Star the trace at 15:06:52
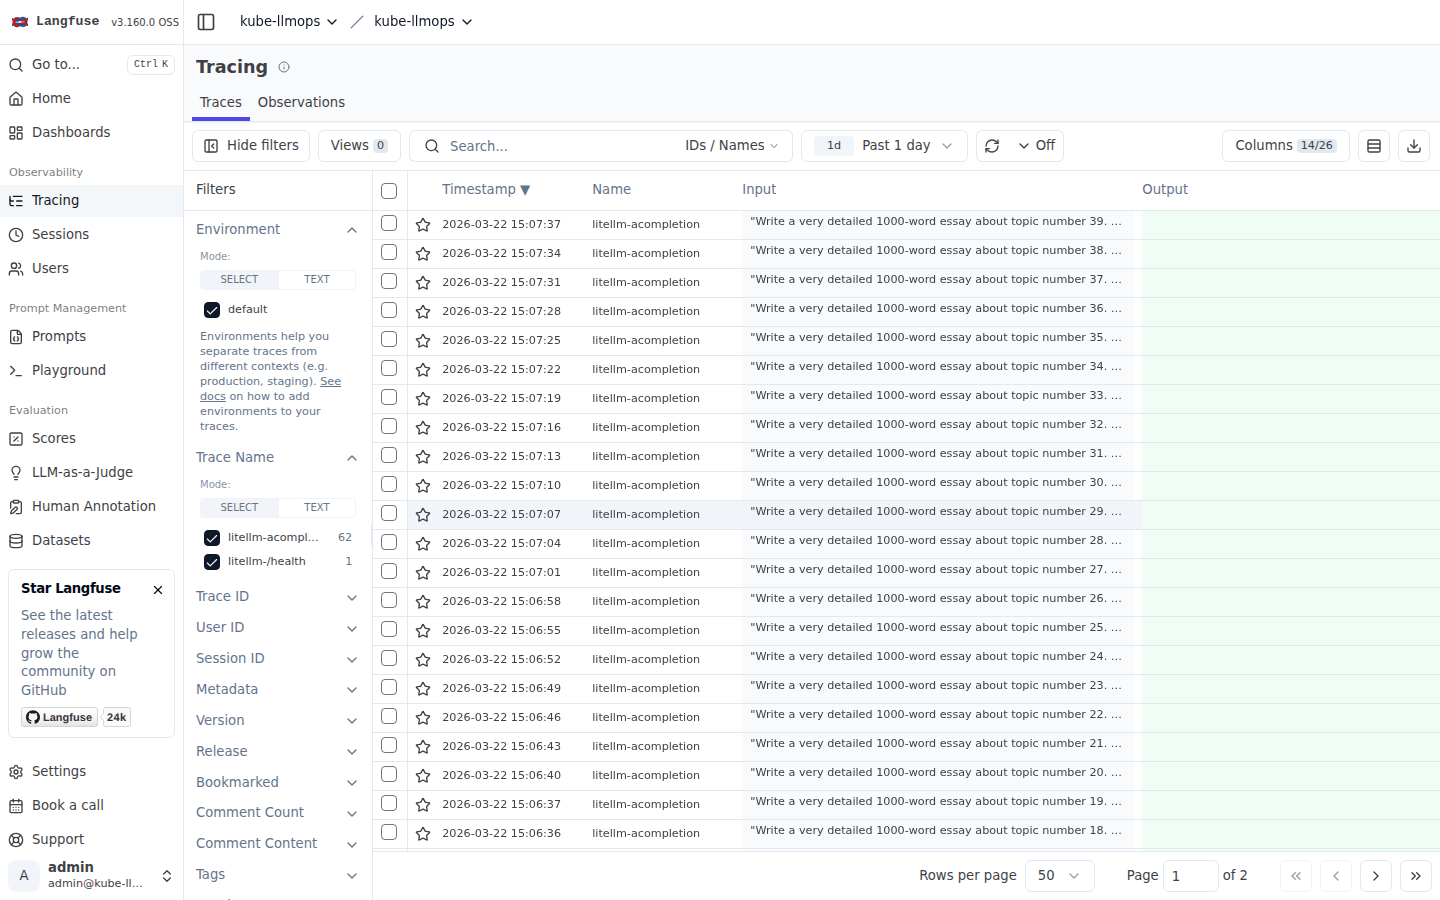The image size is (1440, 900). (423, 660)
